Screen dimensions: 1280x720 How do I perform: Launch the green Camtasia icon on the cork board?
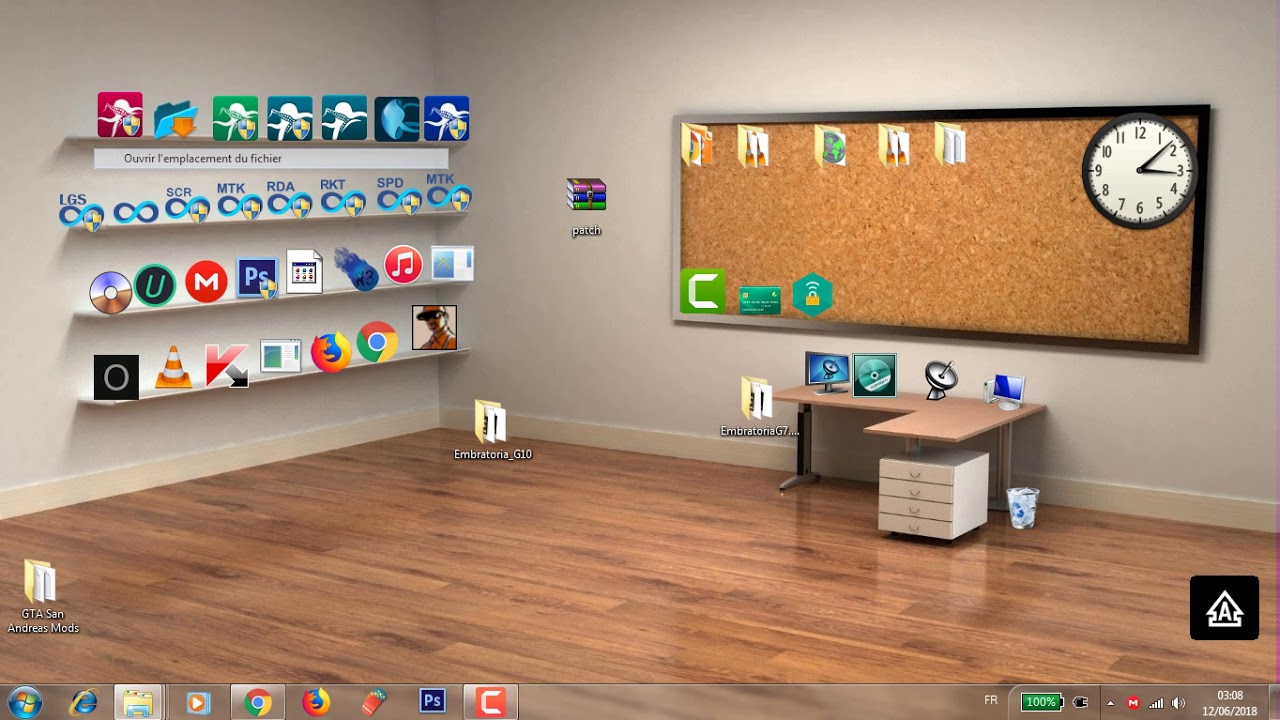[x=703, y=291]
